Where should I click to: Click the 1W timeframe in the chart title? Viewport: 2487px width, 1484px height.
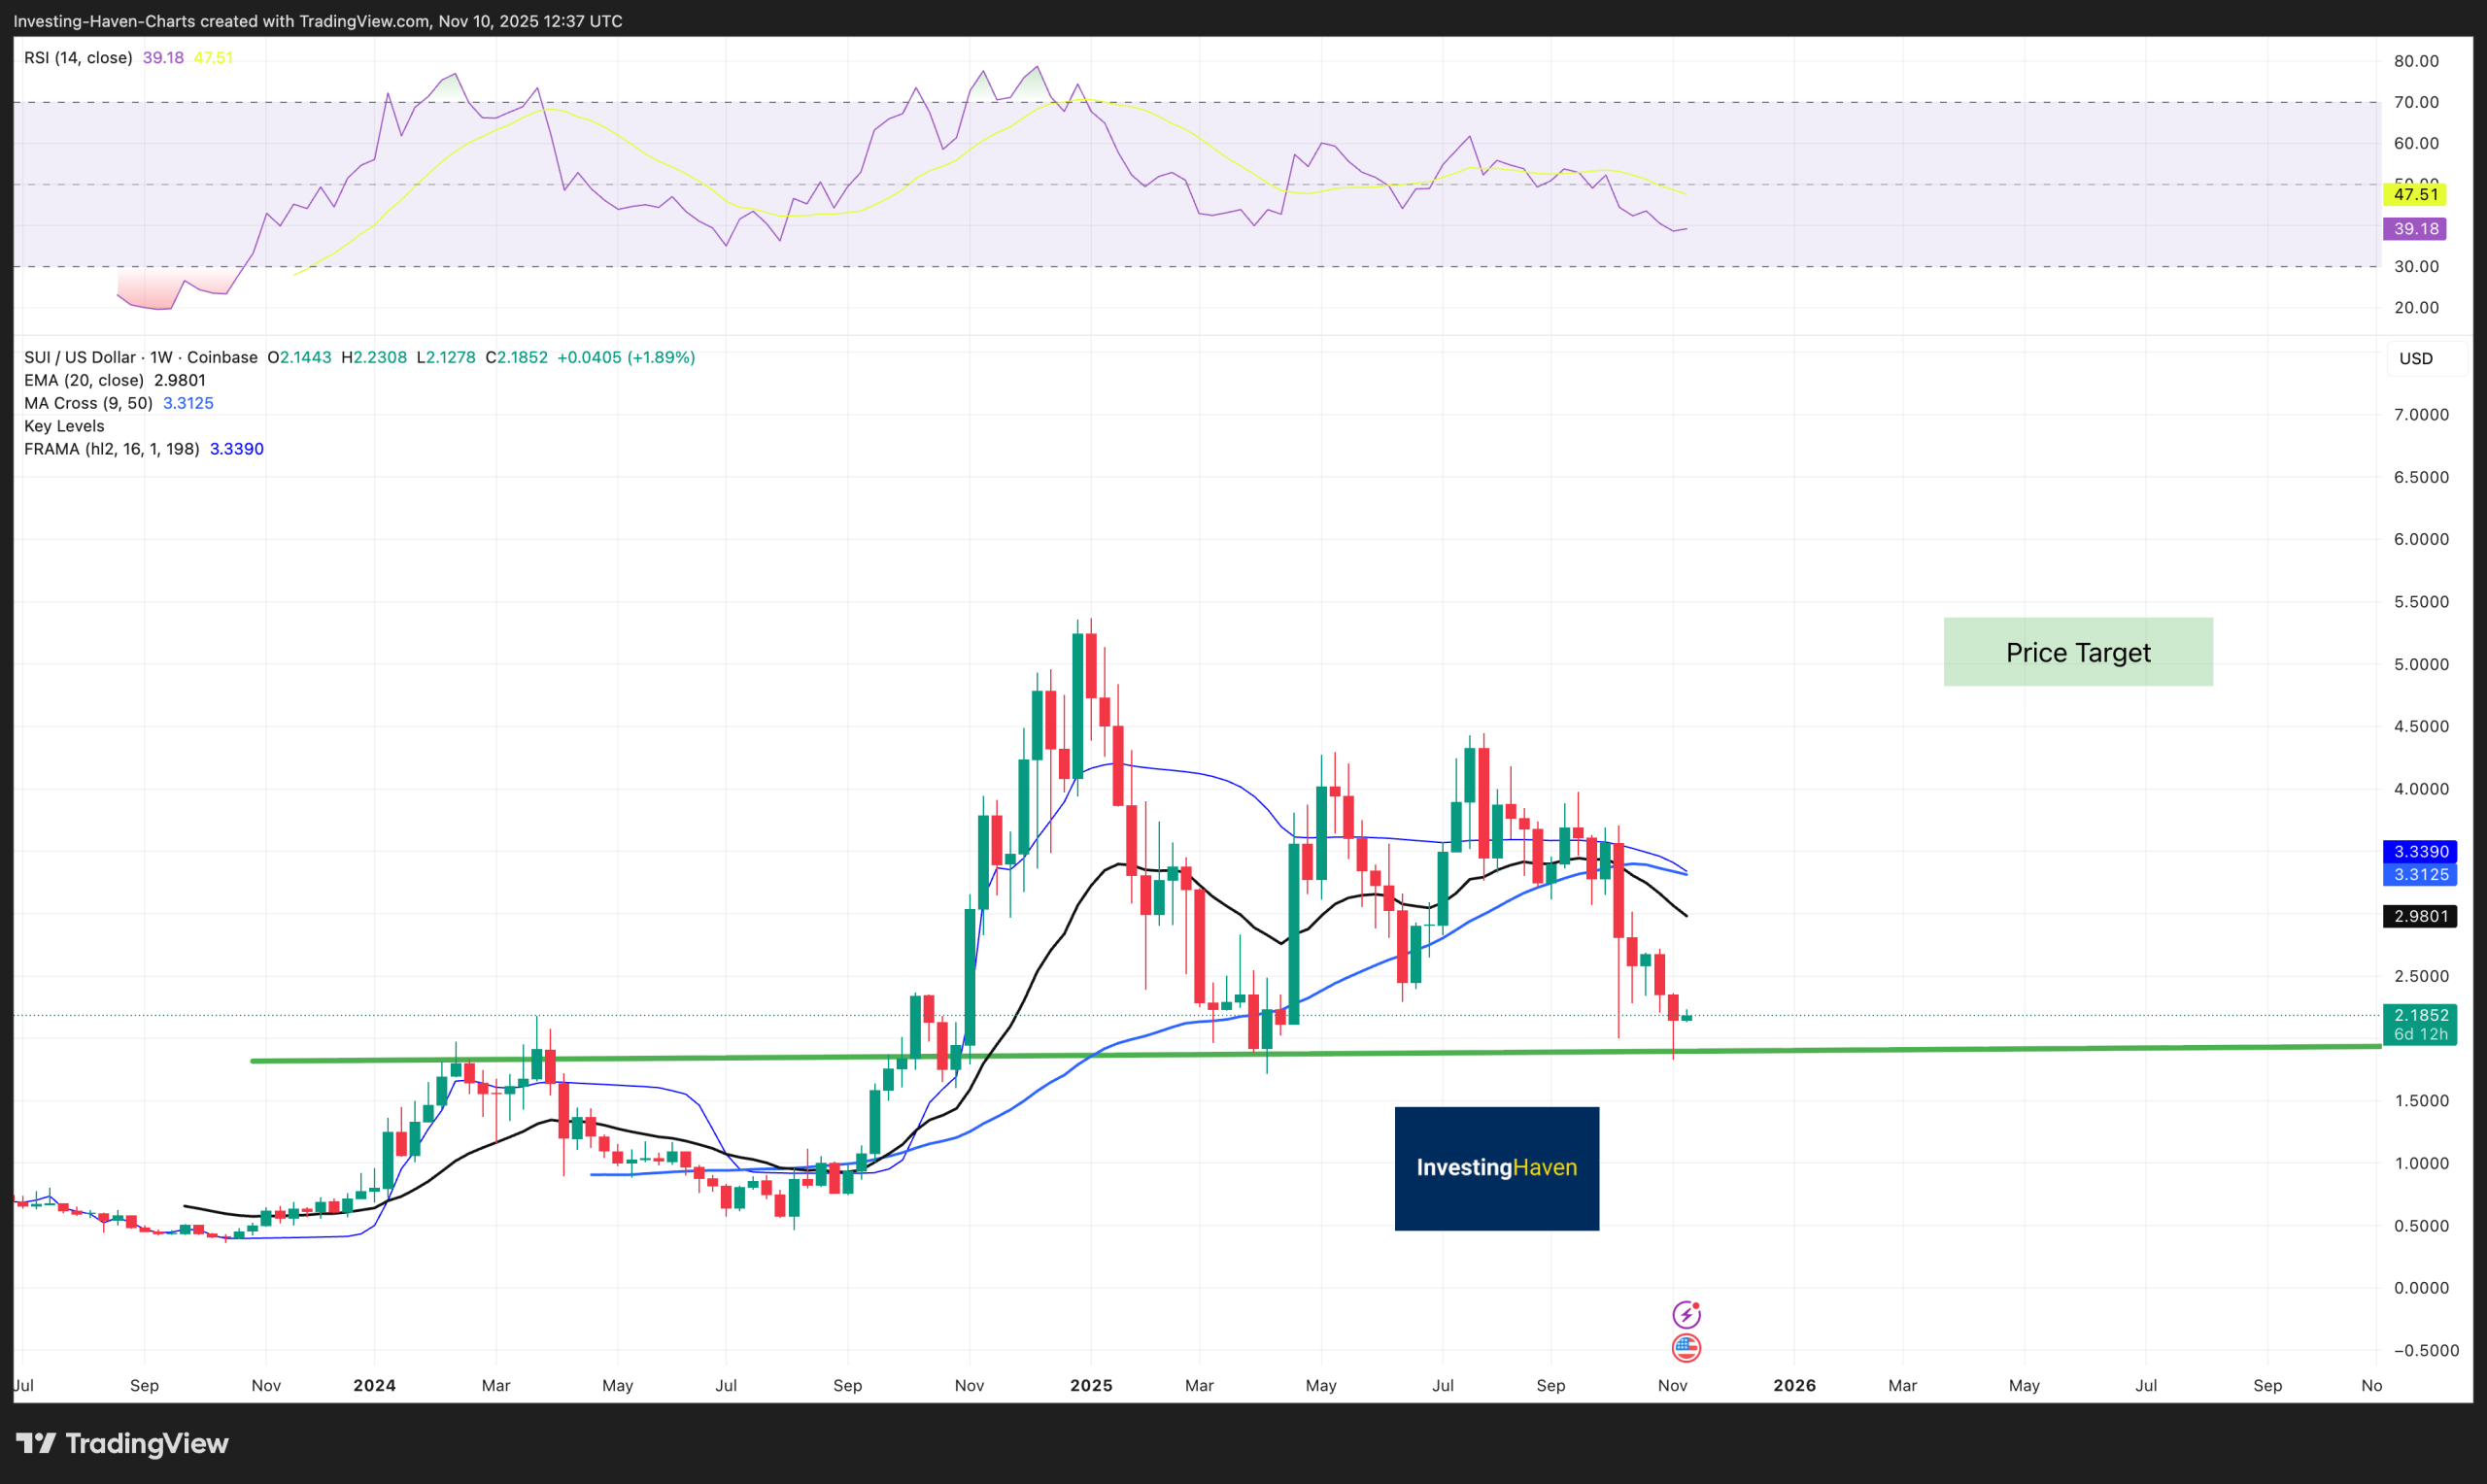pos(157,357)
